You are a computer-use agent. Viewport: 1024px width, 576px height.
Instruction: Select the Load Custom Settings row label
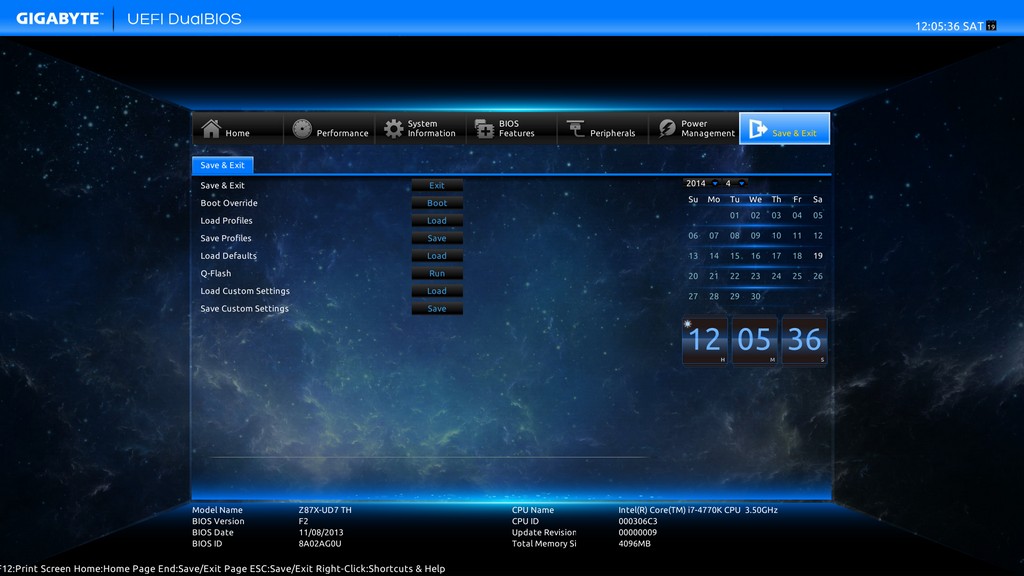(245, 291)
